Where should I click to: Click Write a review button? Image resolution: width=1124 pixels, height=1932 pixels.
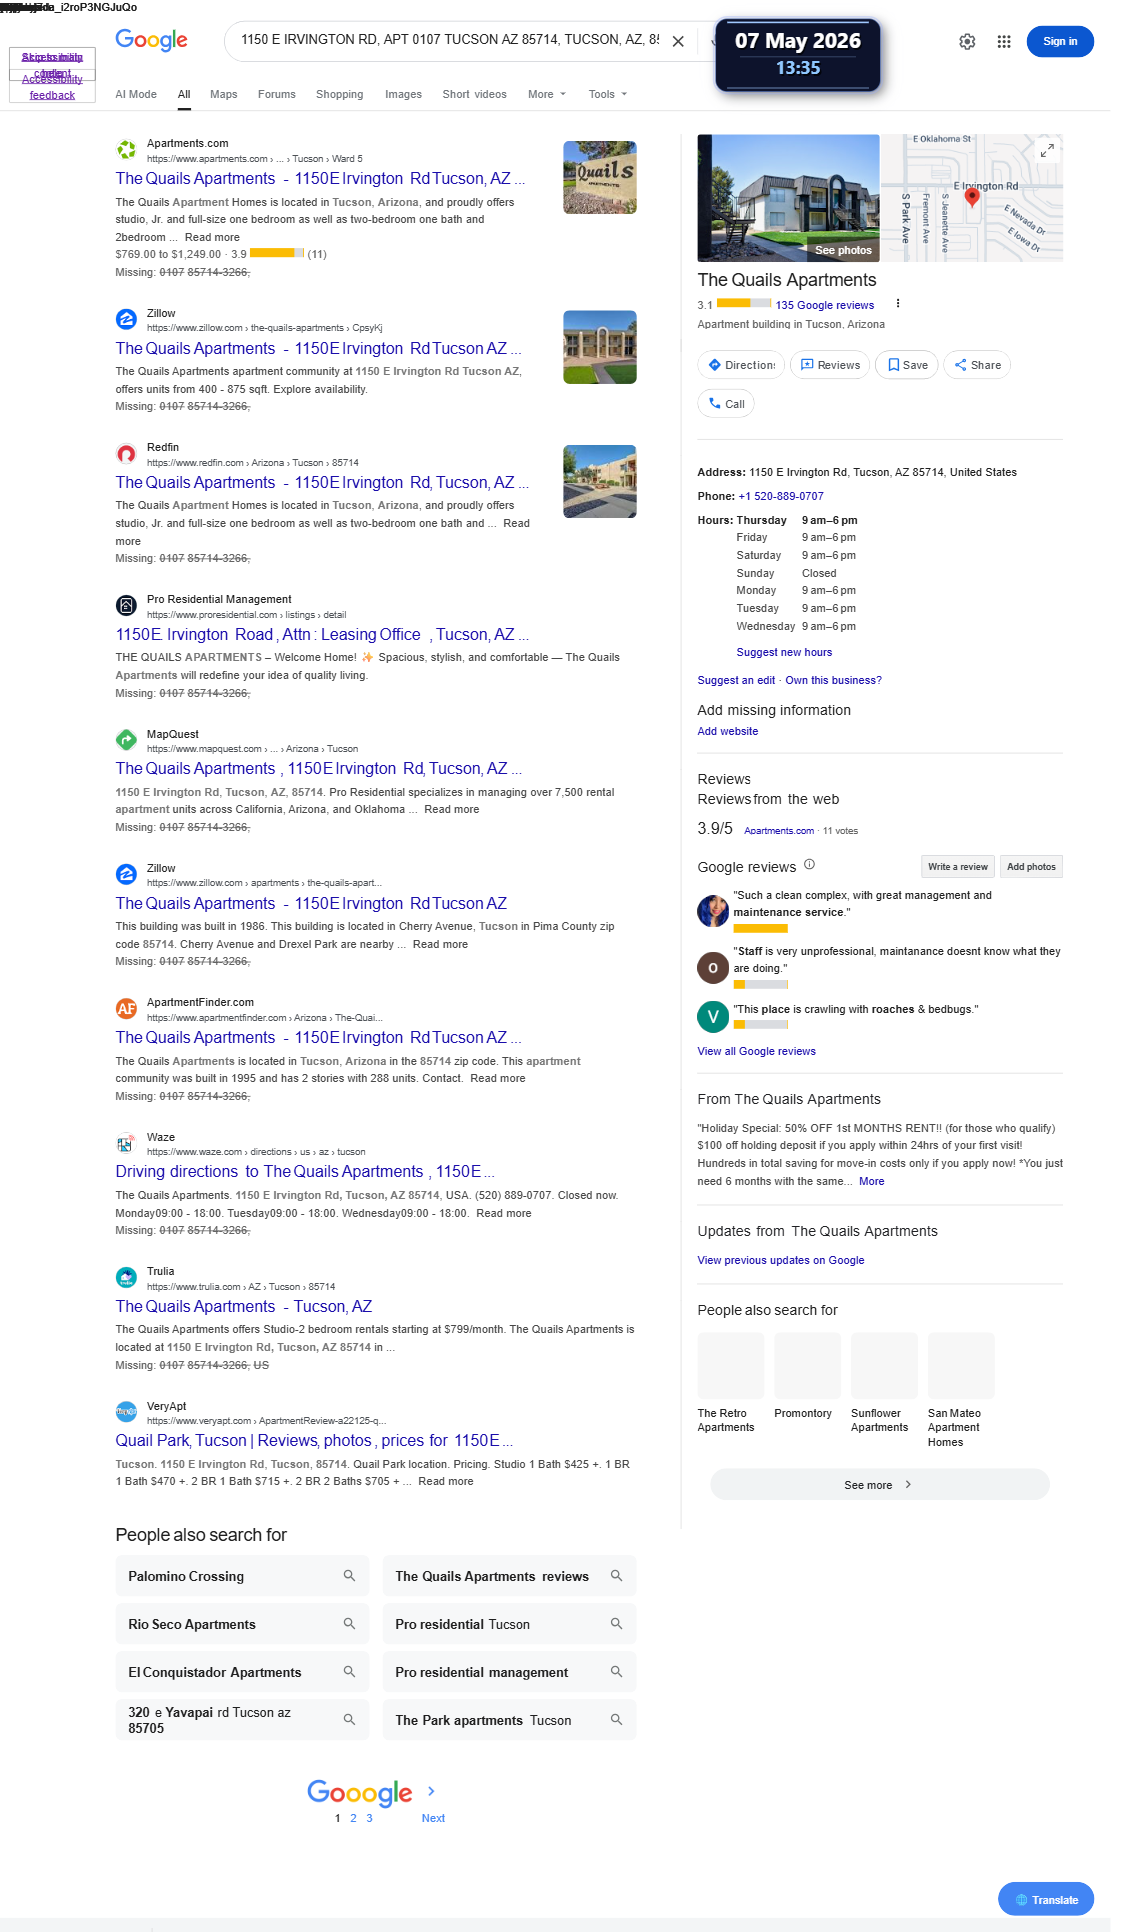pyautogui.click(x=958, y=867)
